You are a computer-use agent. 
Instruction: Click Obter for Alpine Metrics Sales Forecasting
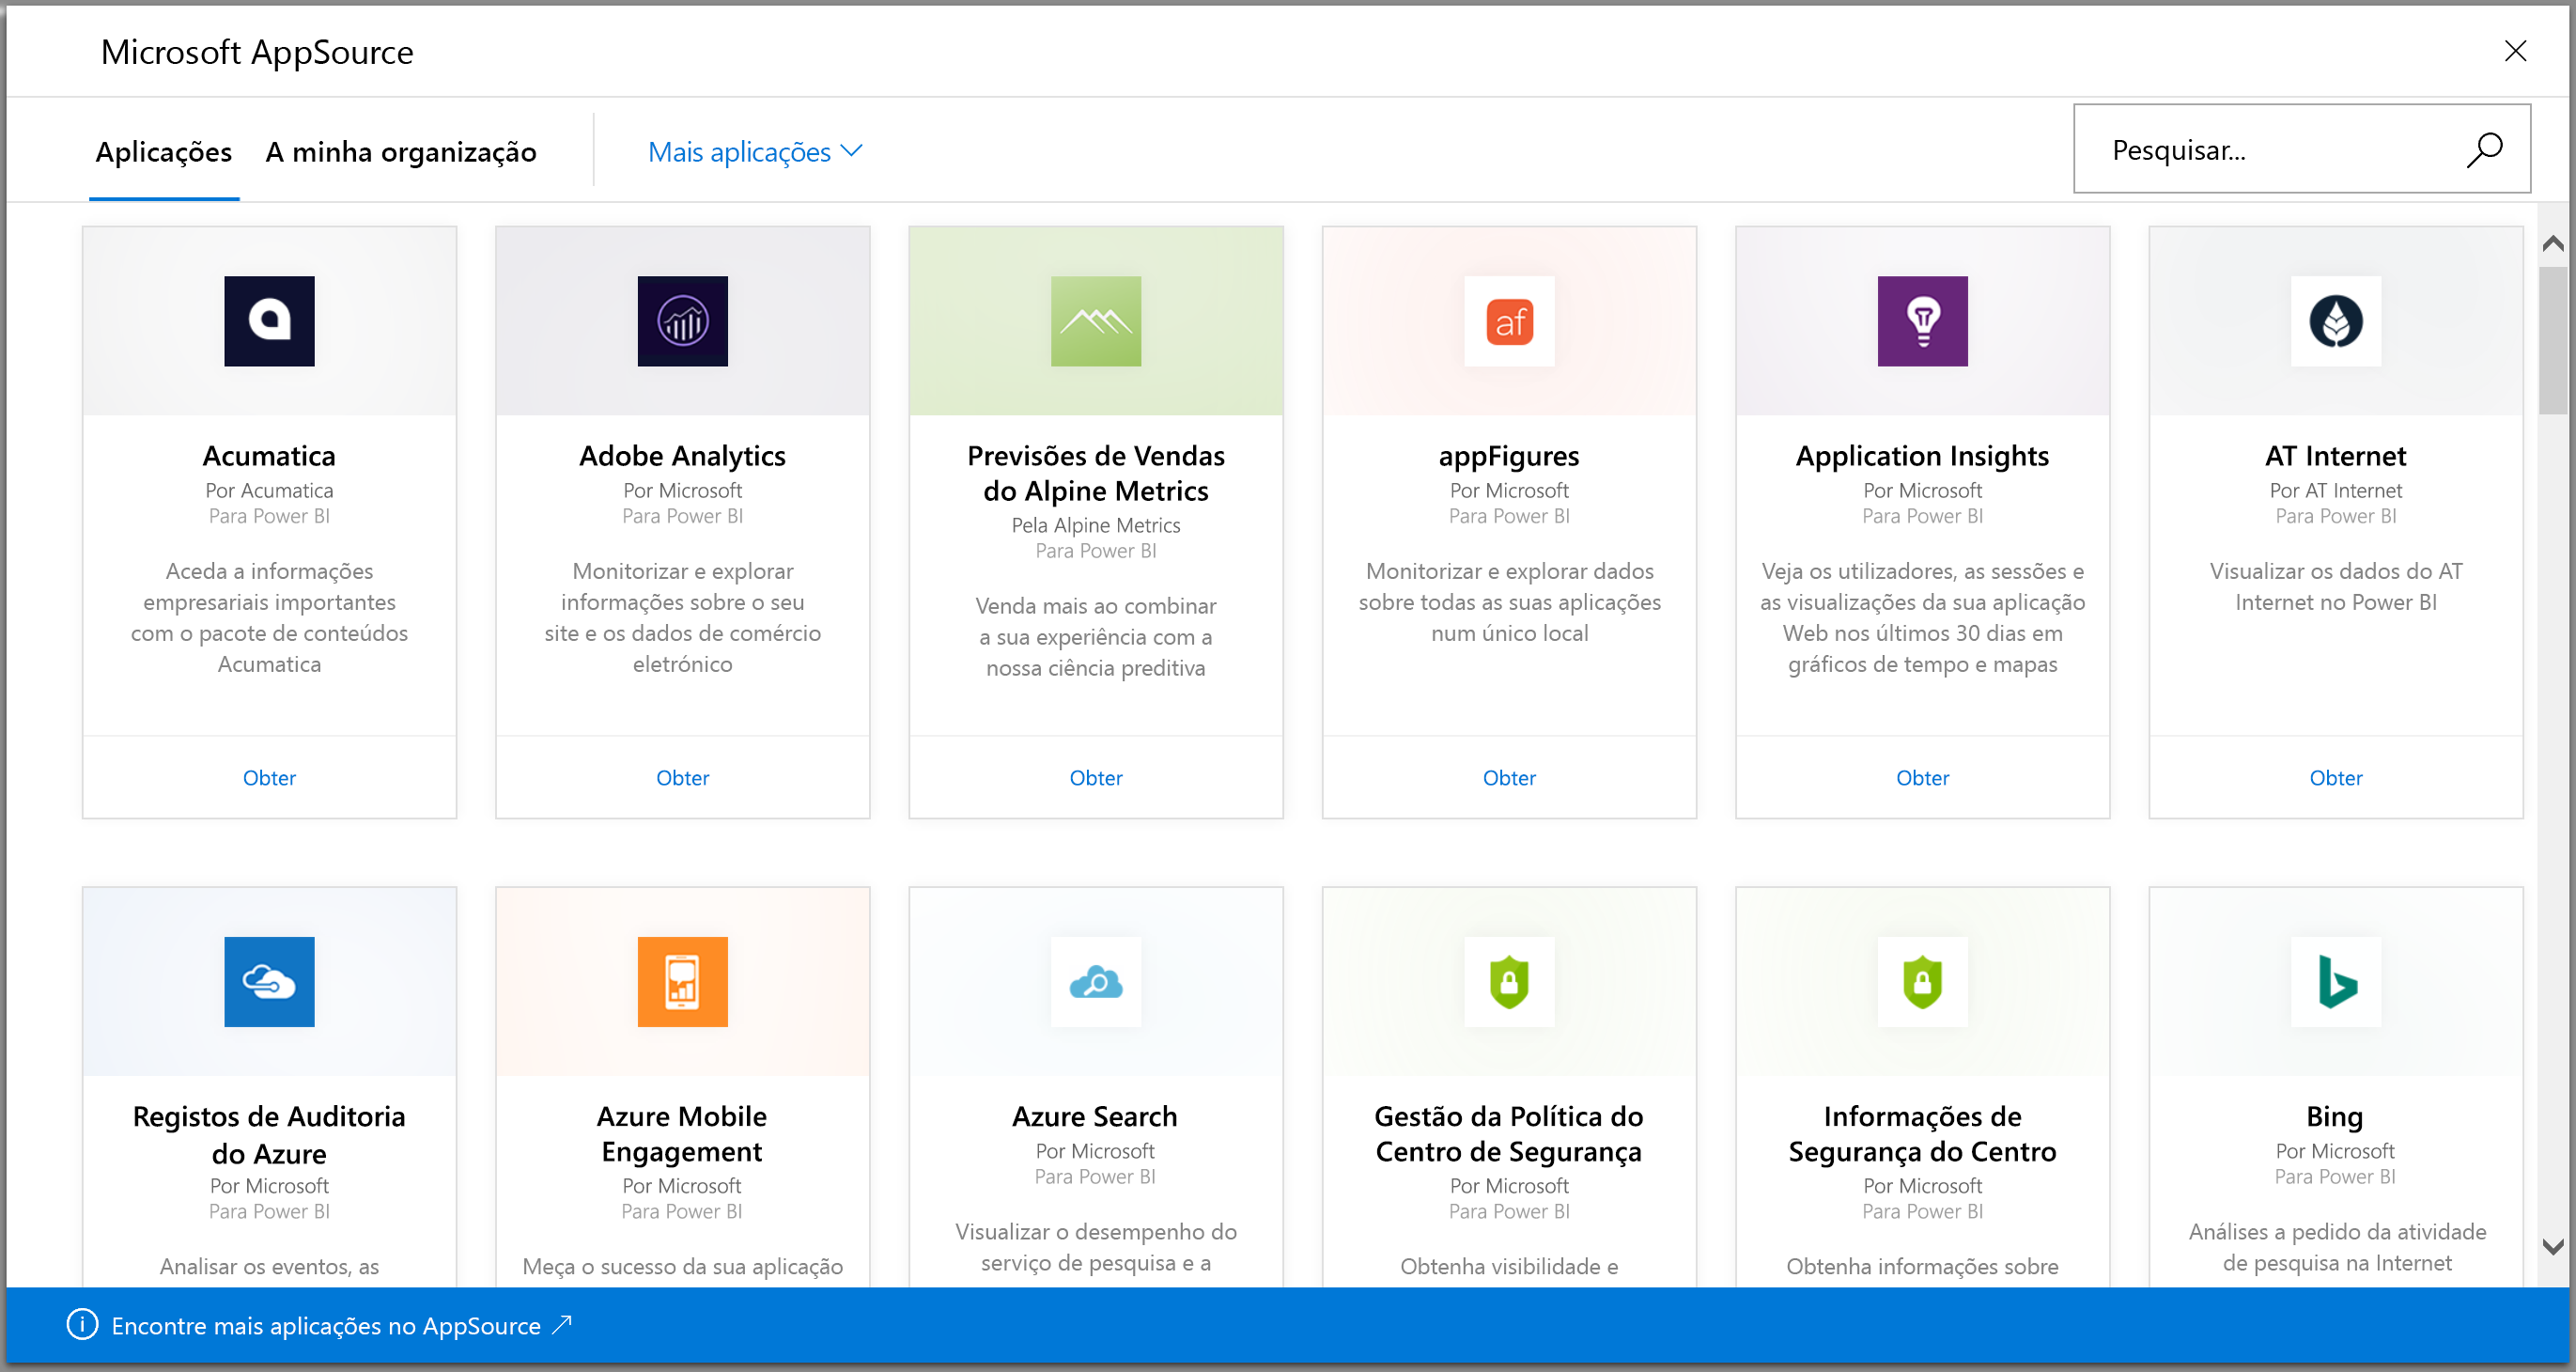[1095, 777]
